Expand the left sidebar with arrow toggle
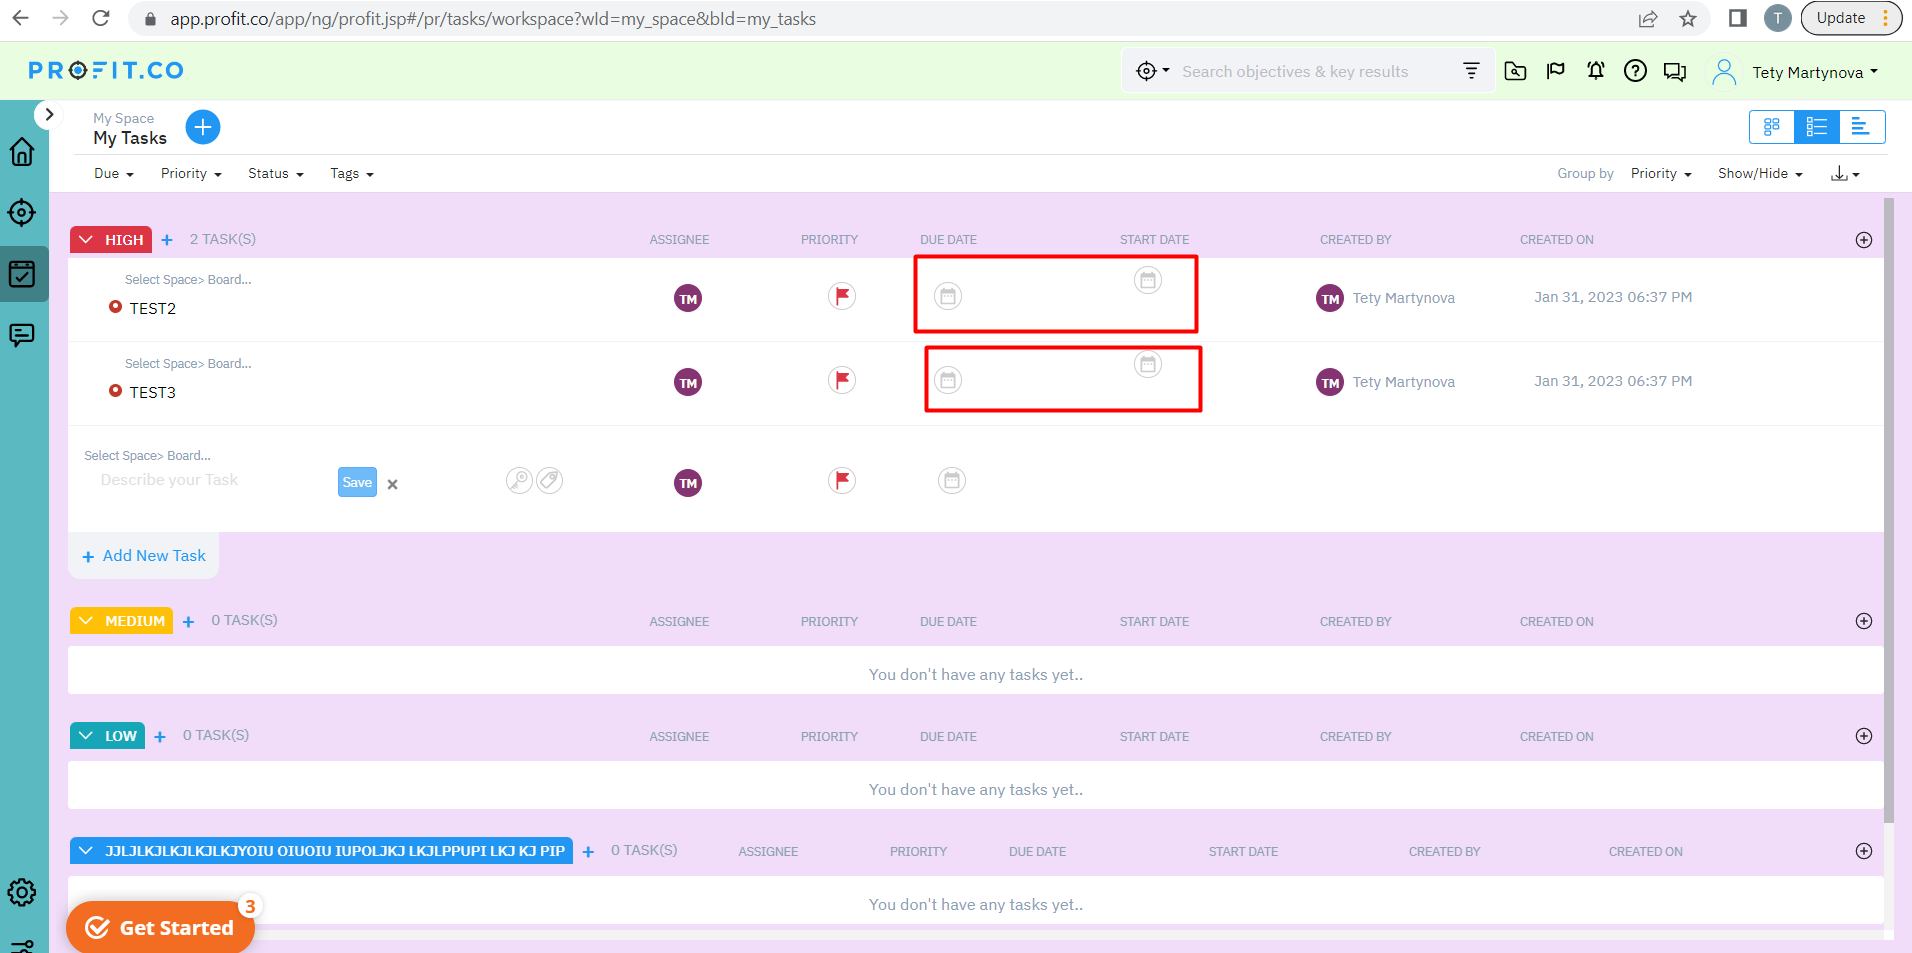This screenshot has width=1912, height=953. click(48, 115)
